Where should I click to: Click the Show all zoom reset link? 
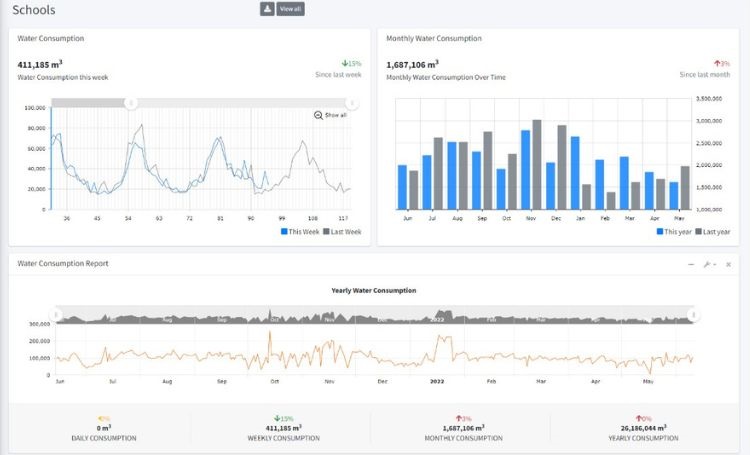pyautogui.click(x=336, y=115)
